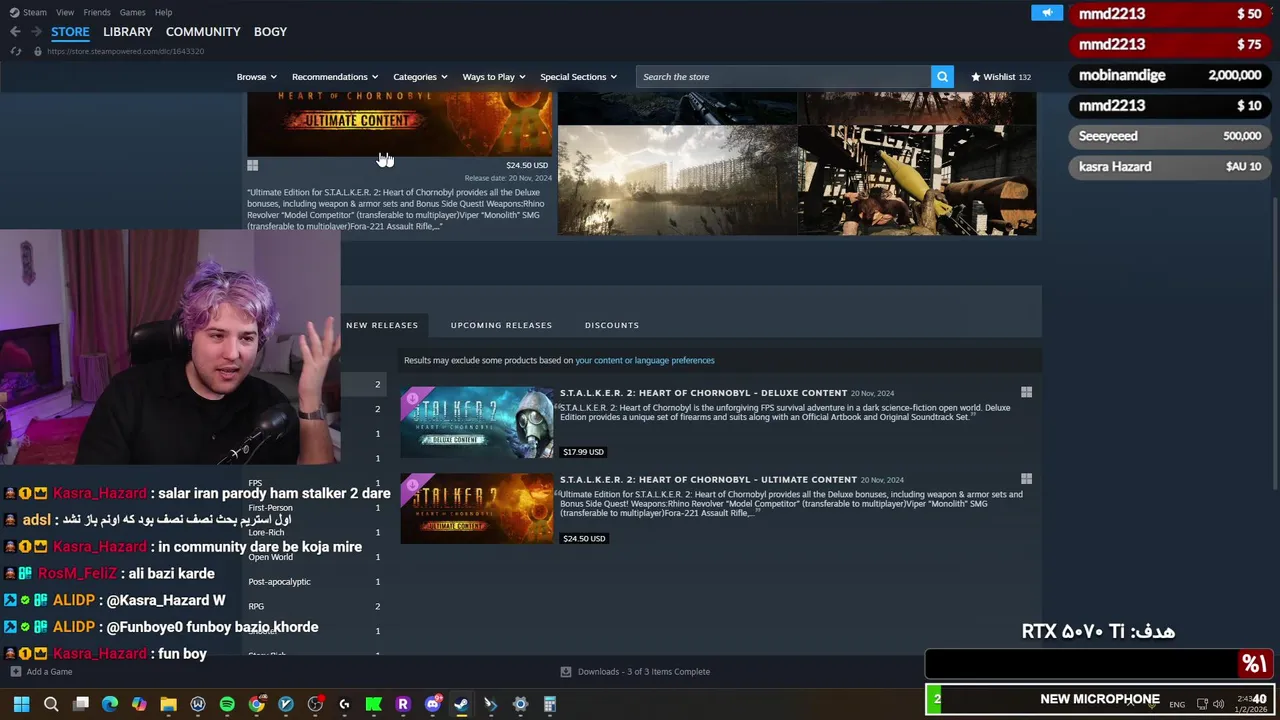Click the search magnifier button in store
Image resolution: width=1280 pixels, height=720 pixels.
(x=942, y=77)
